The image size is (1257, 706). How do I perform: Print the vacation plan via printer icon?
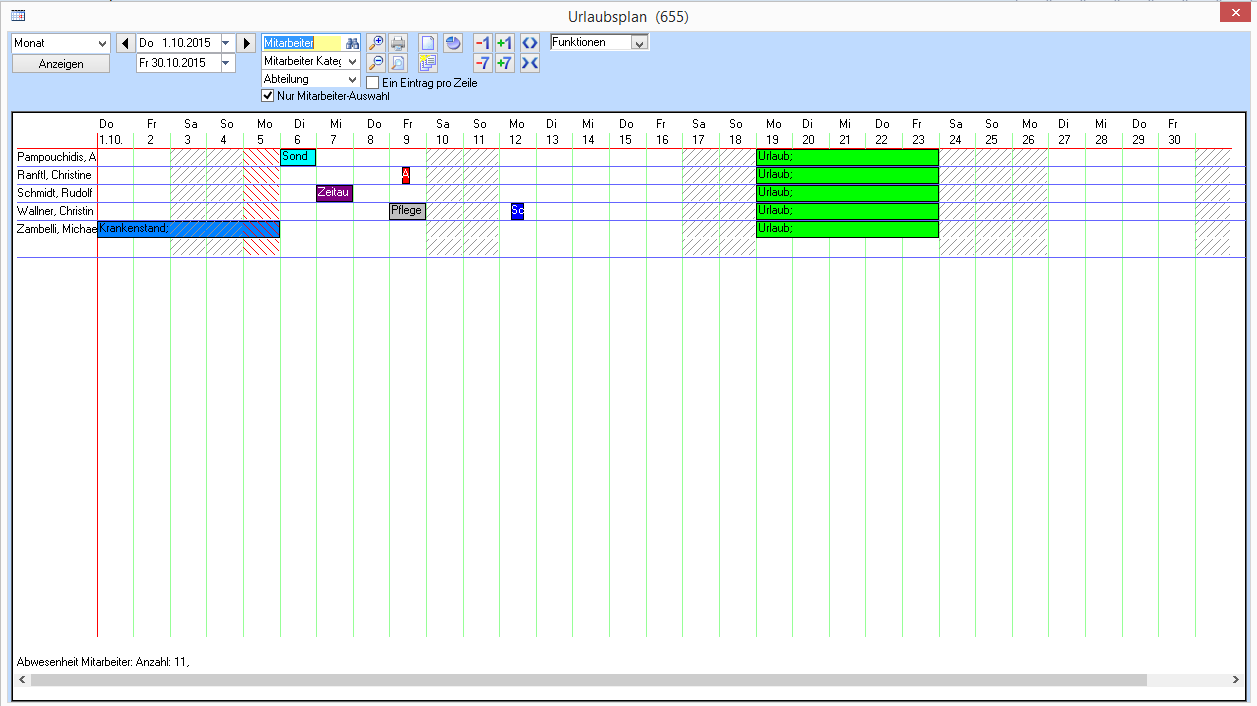[398, 43]
